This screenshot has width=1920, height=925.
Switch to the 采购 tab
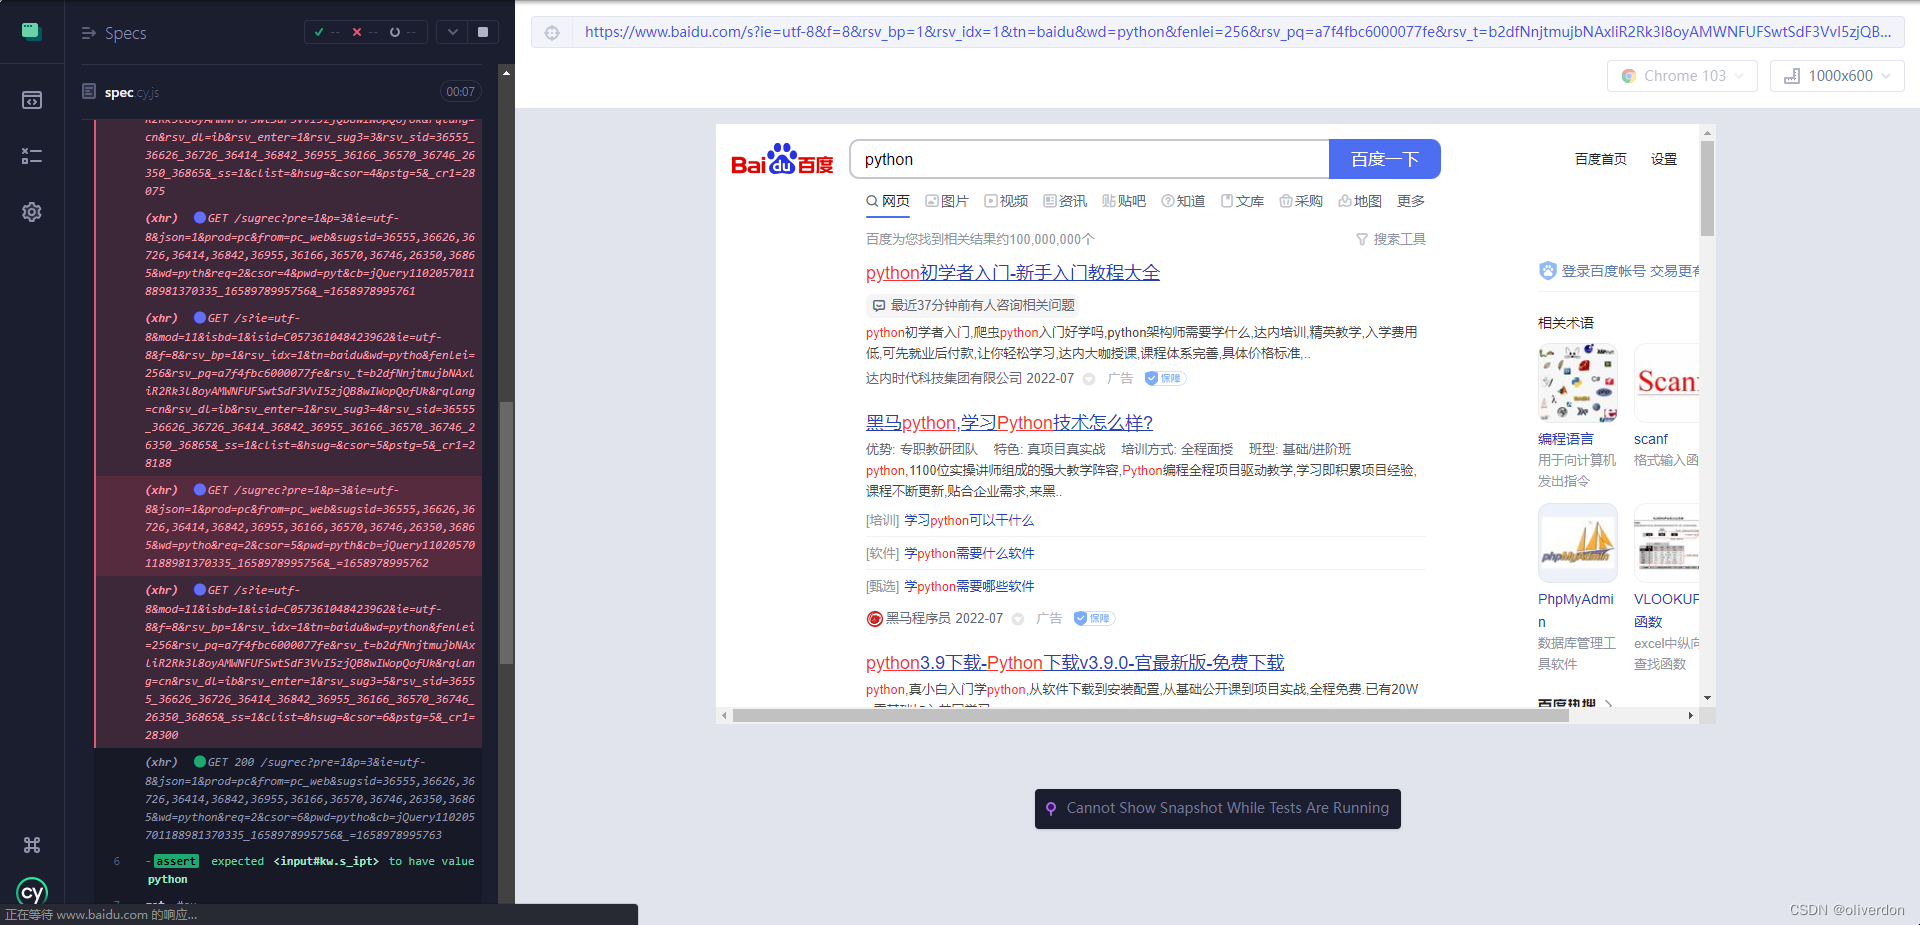point(1301,201)
